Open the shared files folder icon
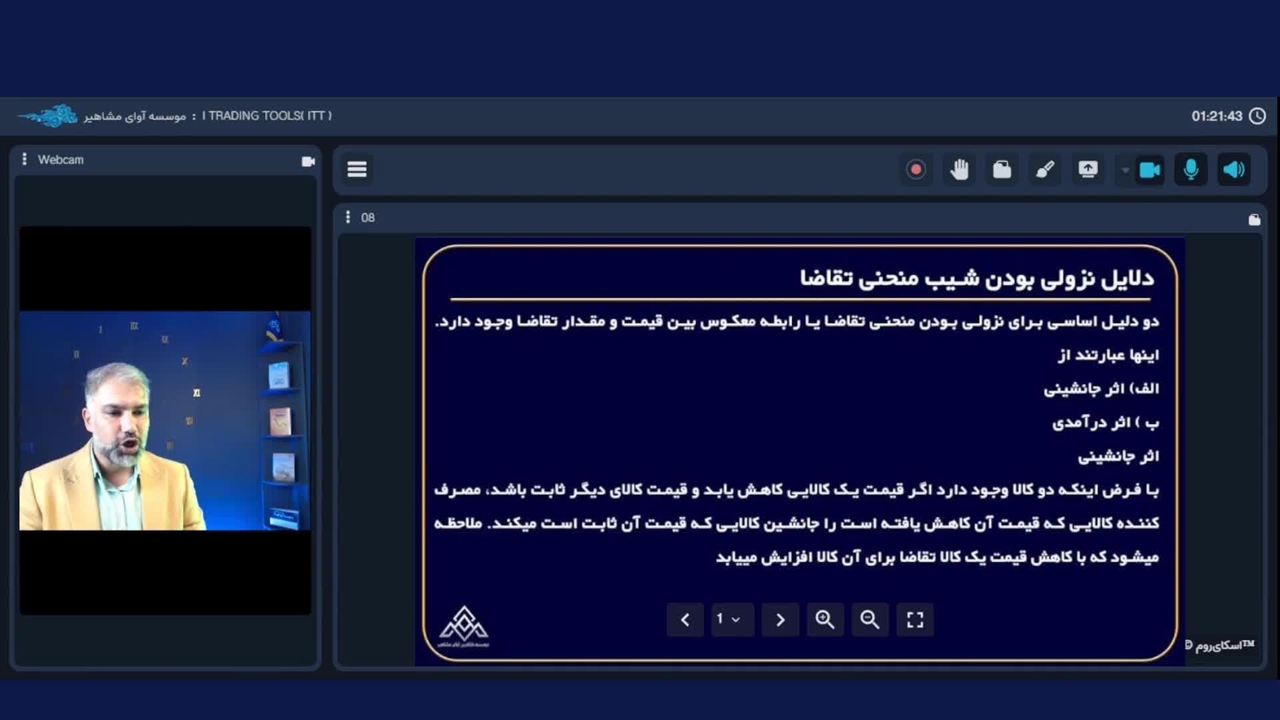 pyautogui.click(x=1002, y=170)
